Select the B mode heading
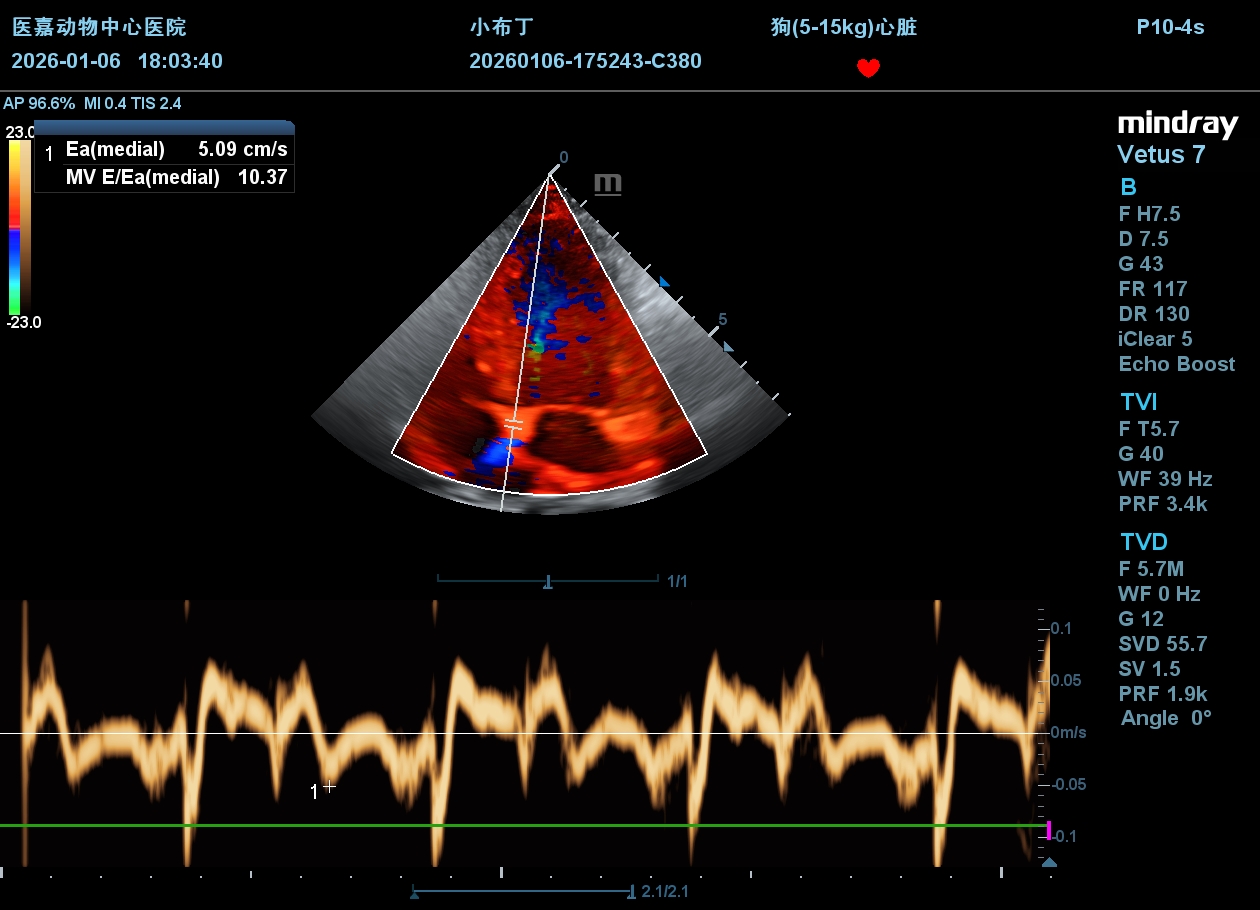The image size is (1260, 910). pyautogui.click(x=1128, y=187)
